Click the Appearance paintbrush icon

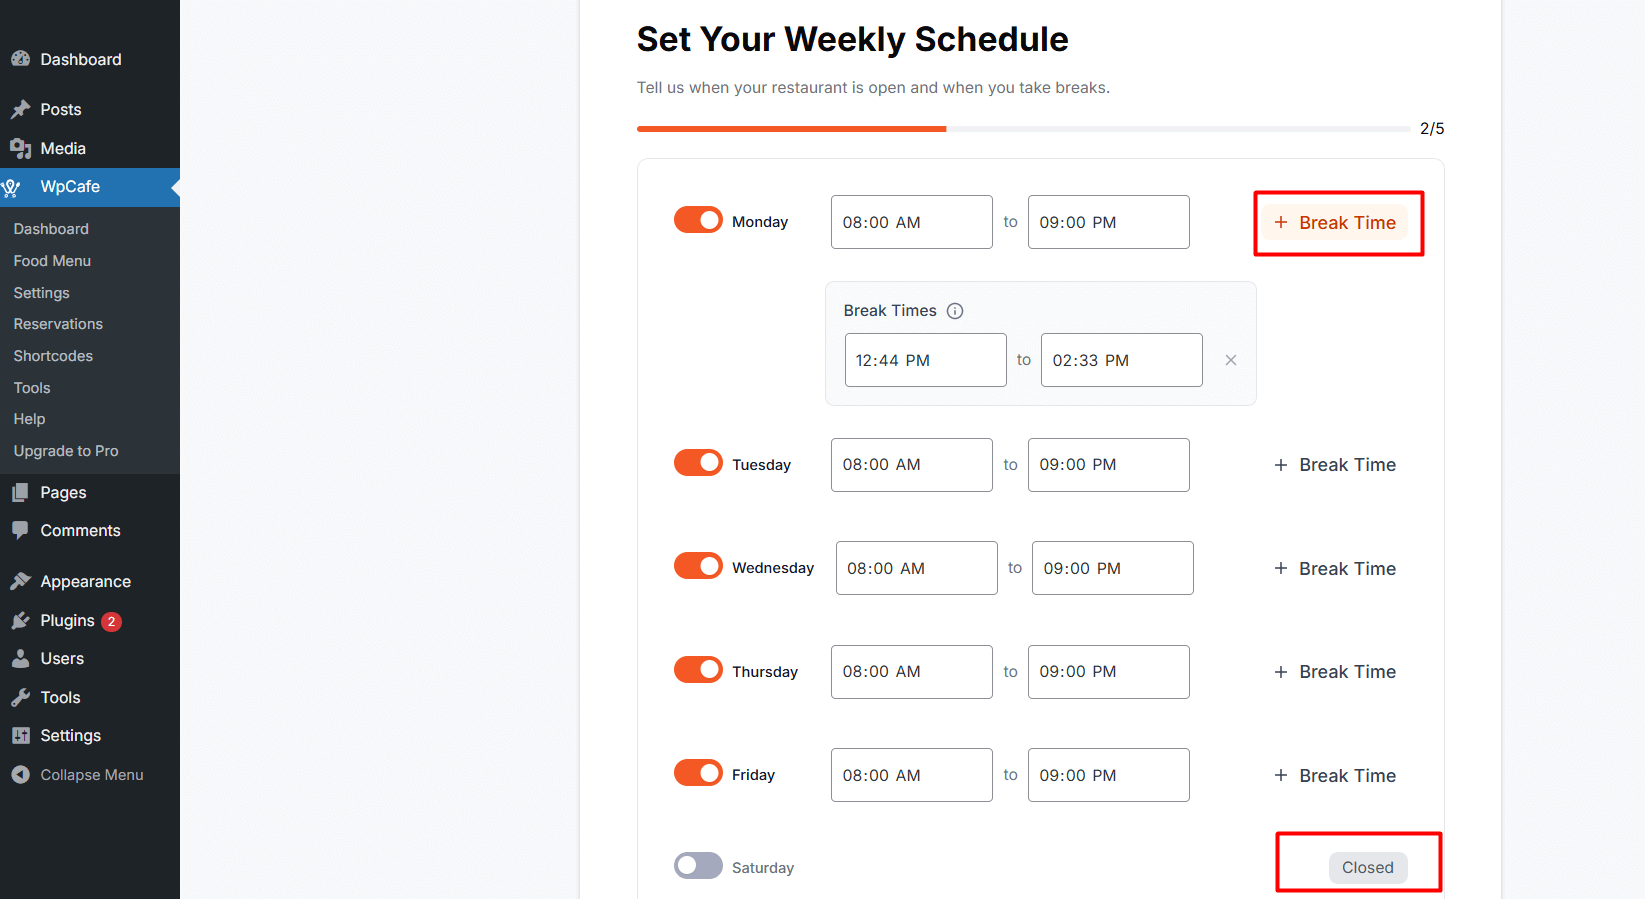[20, 581]
